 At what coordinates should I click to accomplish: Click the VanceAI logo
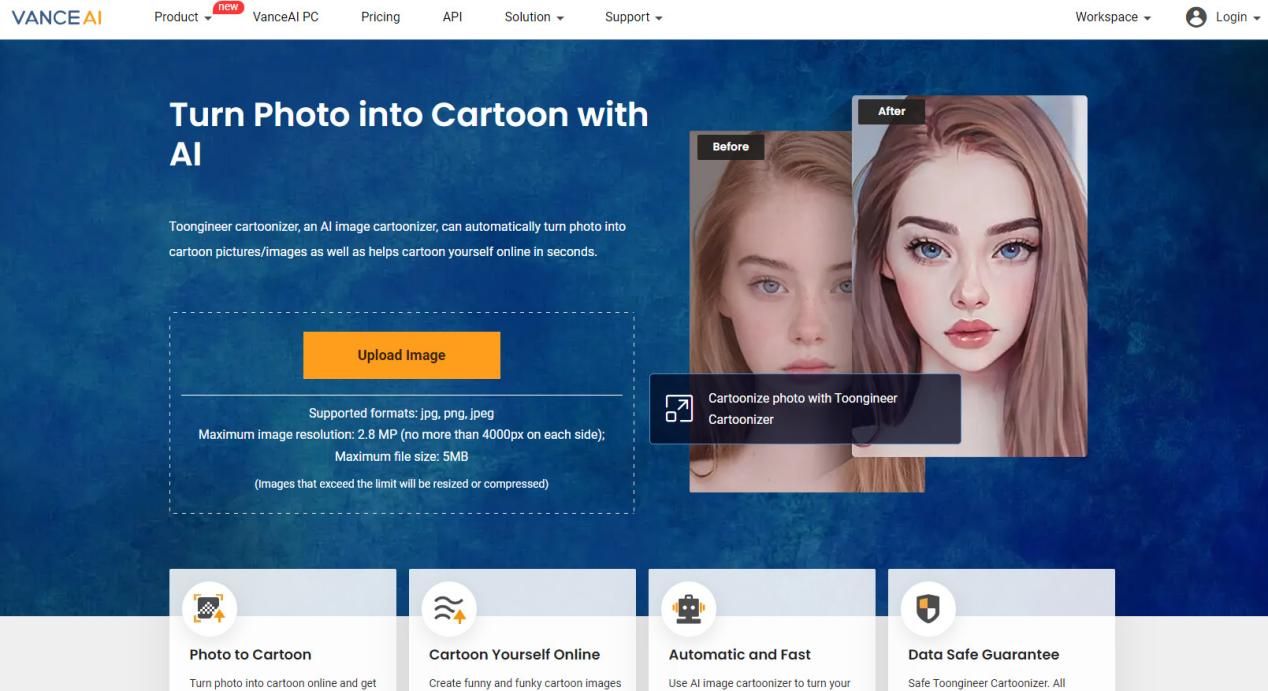pyautogui.click(x=57, y=17)
